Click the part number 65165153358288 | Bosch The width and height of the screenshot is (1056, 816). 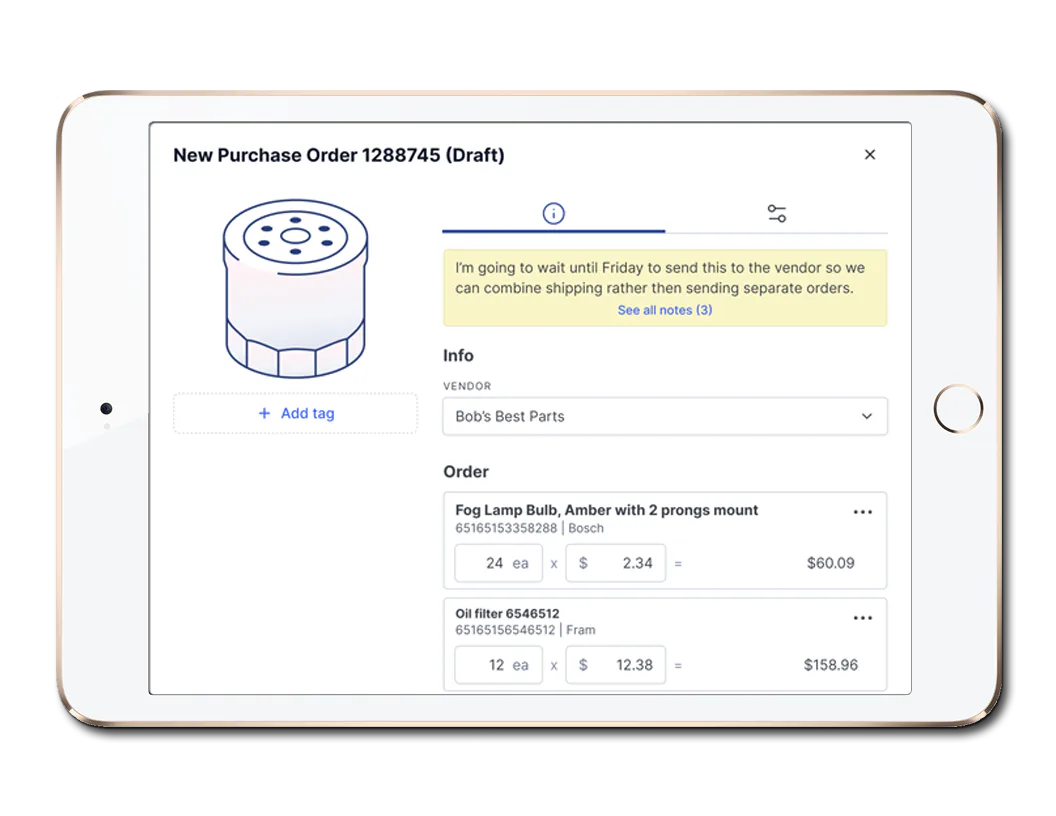click(x=529, y=529)
